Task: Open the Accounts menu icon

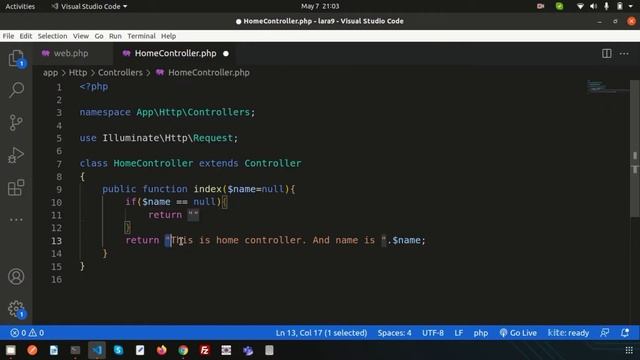Action: click(x=16, y=277)
